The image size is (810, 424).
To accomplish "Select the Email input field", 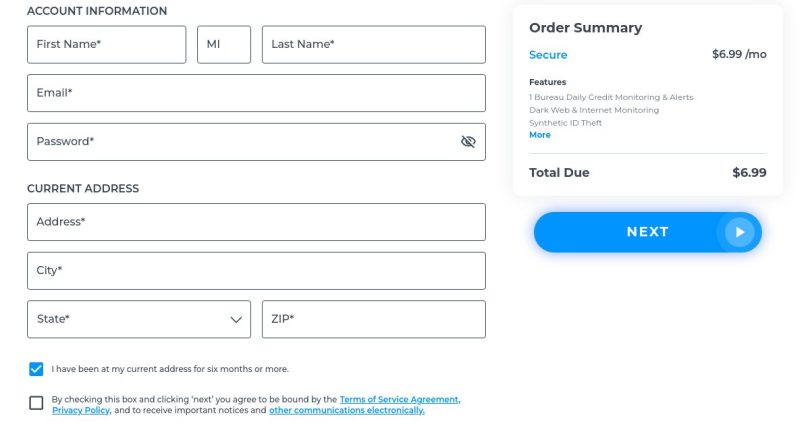I will point(256,93).
